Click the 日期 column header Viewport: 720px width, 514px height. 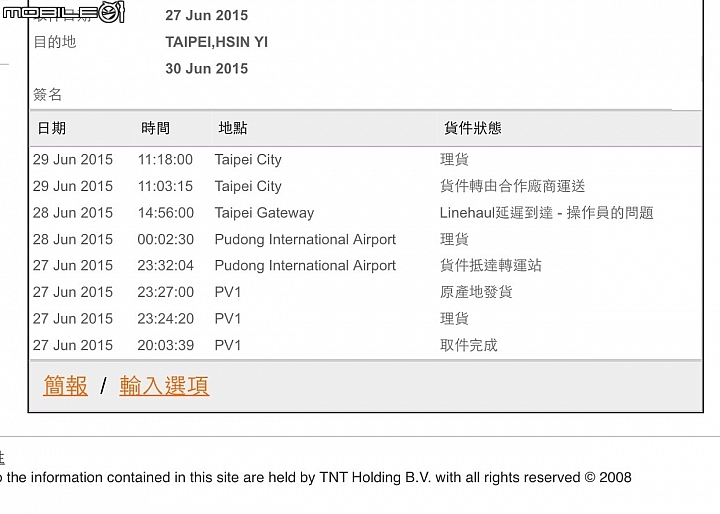click(x=51, y=128)
